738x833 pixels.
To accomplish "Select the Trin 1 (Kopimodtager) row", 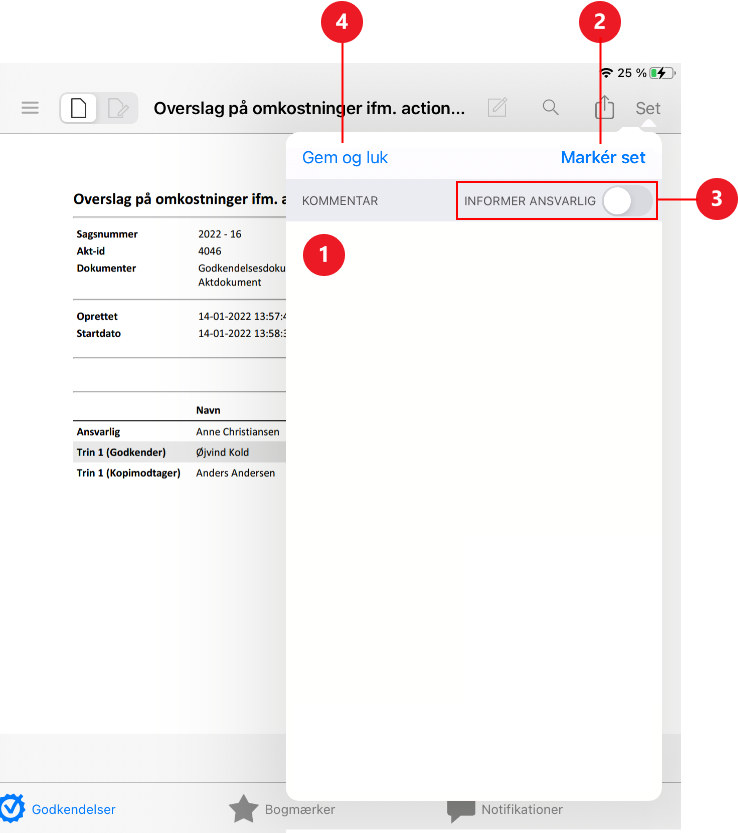I will 180,473.
